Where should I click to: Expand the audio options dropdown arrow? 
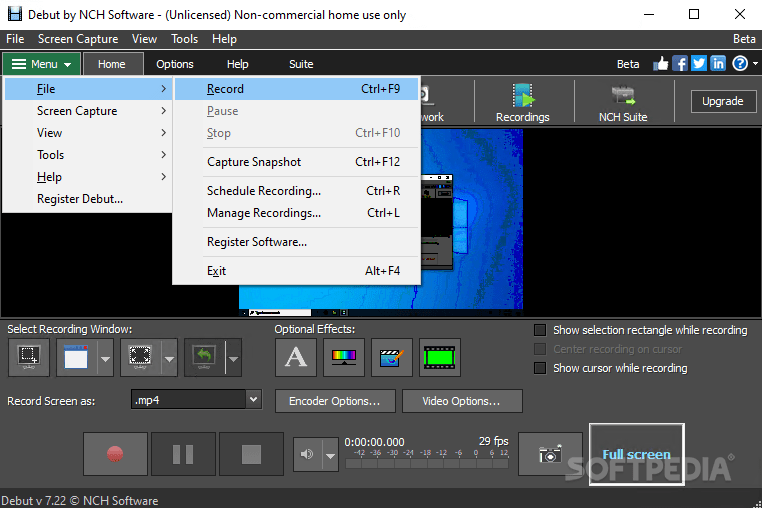click(330, 455)
